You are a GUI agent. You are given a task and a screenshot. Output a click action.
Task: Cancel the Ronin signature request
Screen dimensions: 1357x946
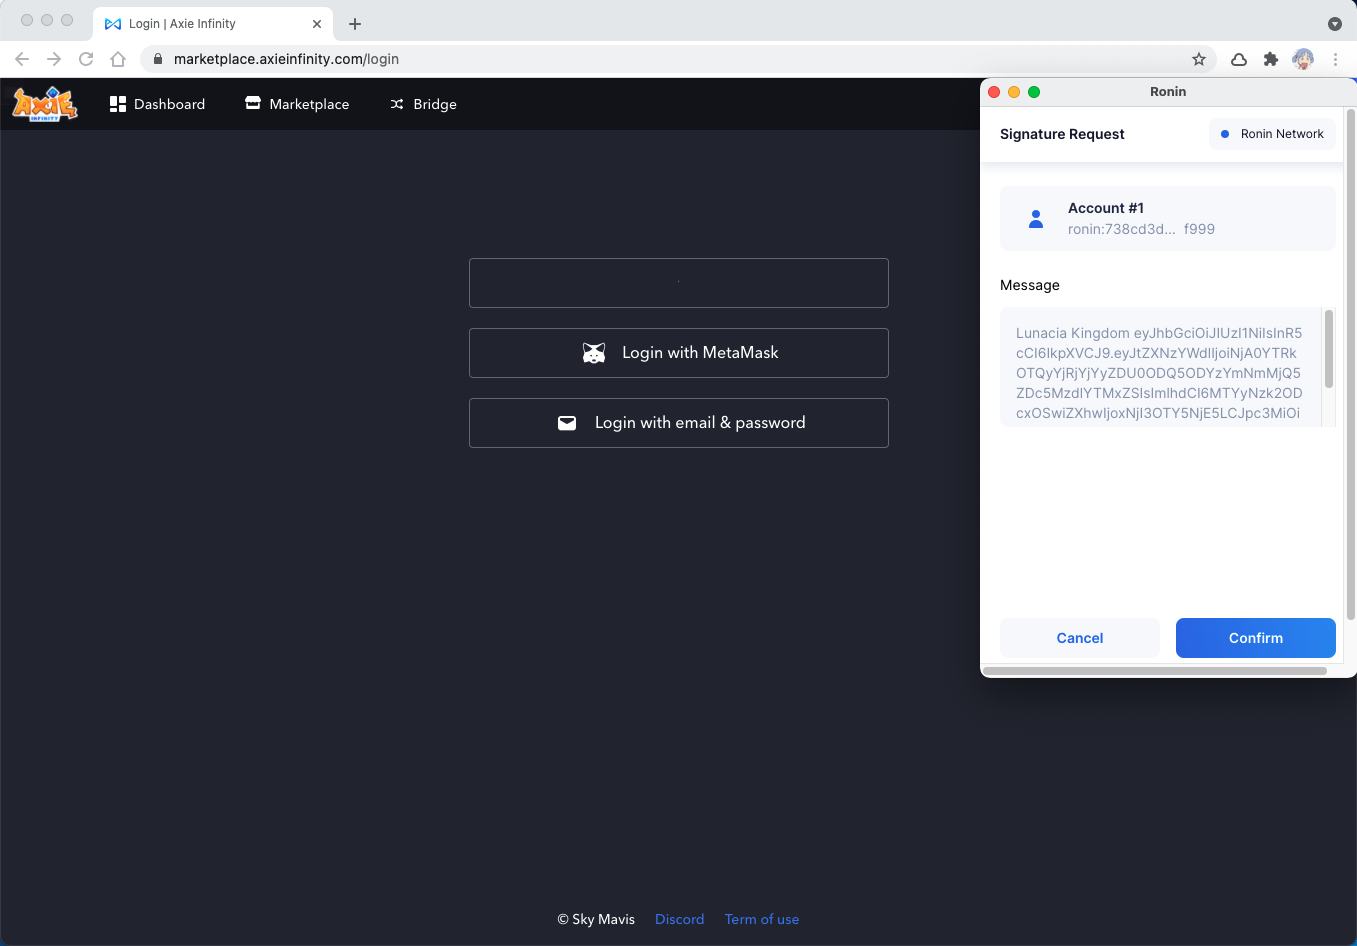(1080, 638)
